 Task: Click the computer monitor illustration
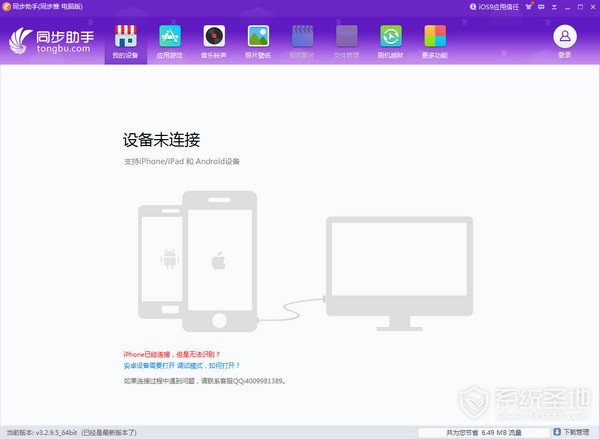(399, 274)
